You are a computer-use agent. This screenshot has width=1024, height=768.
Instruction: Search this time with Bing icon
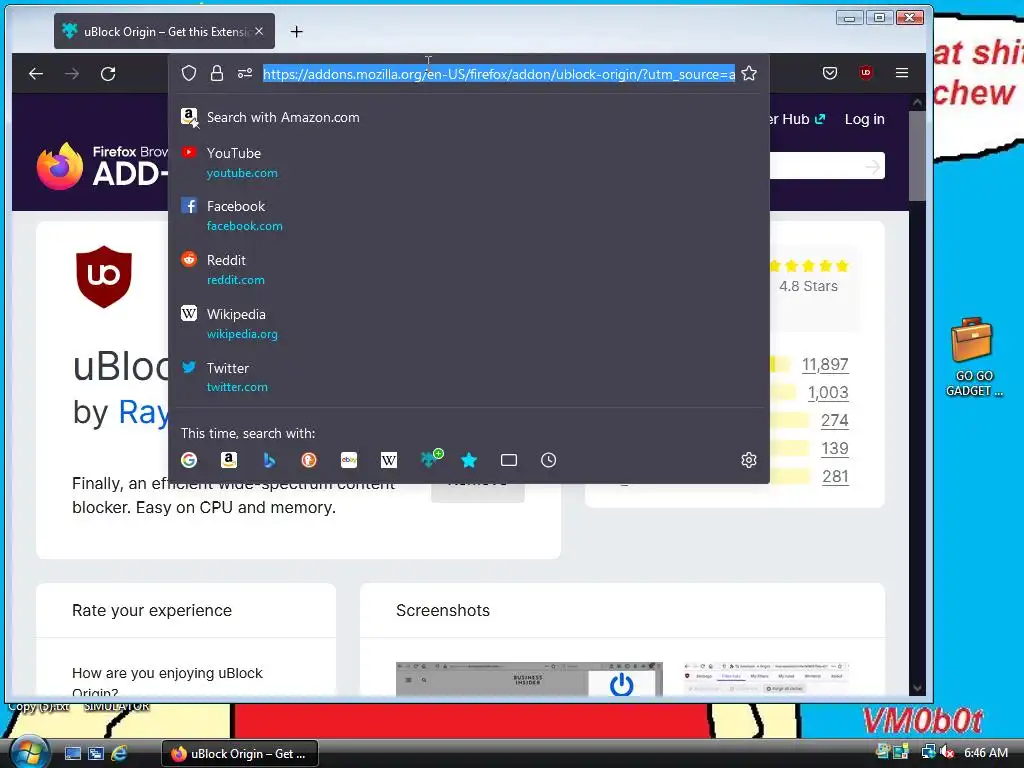coord(269,460)
